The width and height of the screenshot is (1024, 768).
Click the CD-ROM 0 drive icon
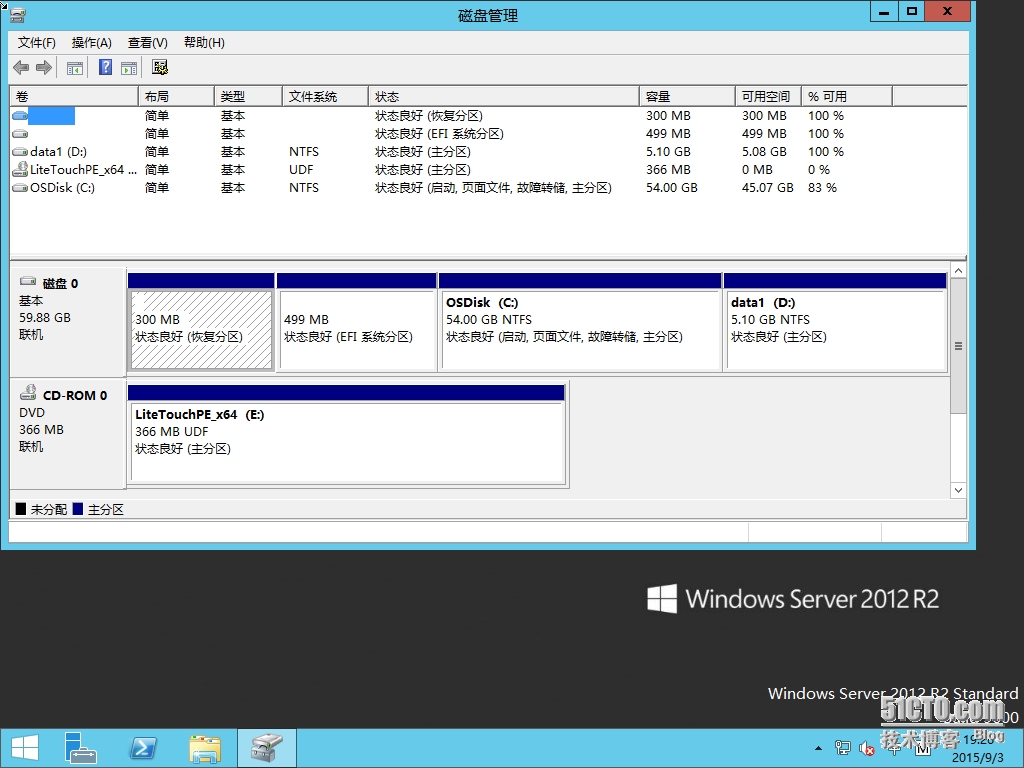(x=28, y=392)
